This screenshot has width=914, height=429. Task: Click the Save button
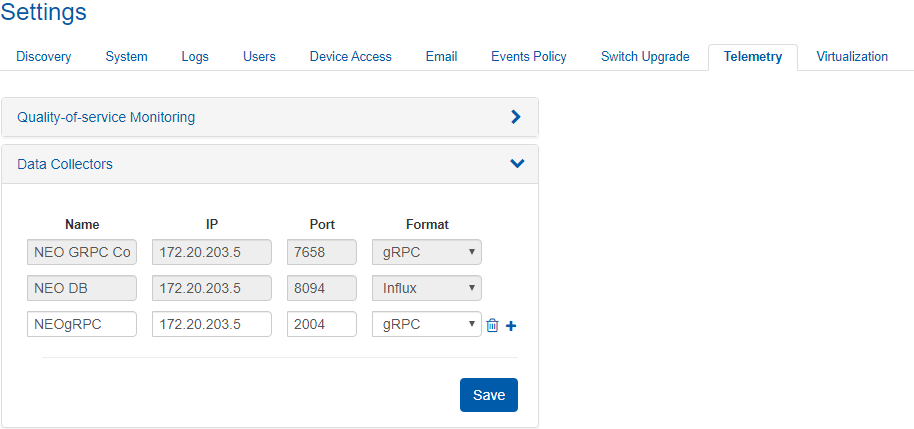click(x=488, y=395)
